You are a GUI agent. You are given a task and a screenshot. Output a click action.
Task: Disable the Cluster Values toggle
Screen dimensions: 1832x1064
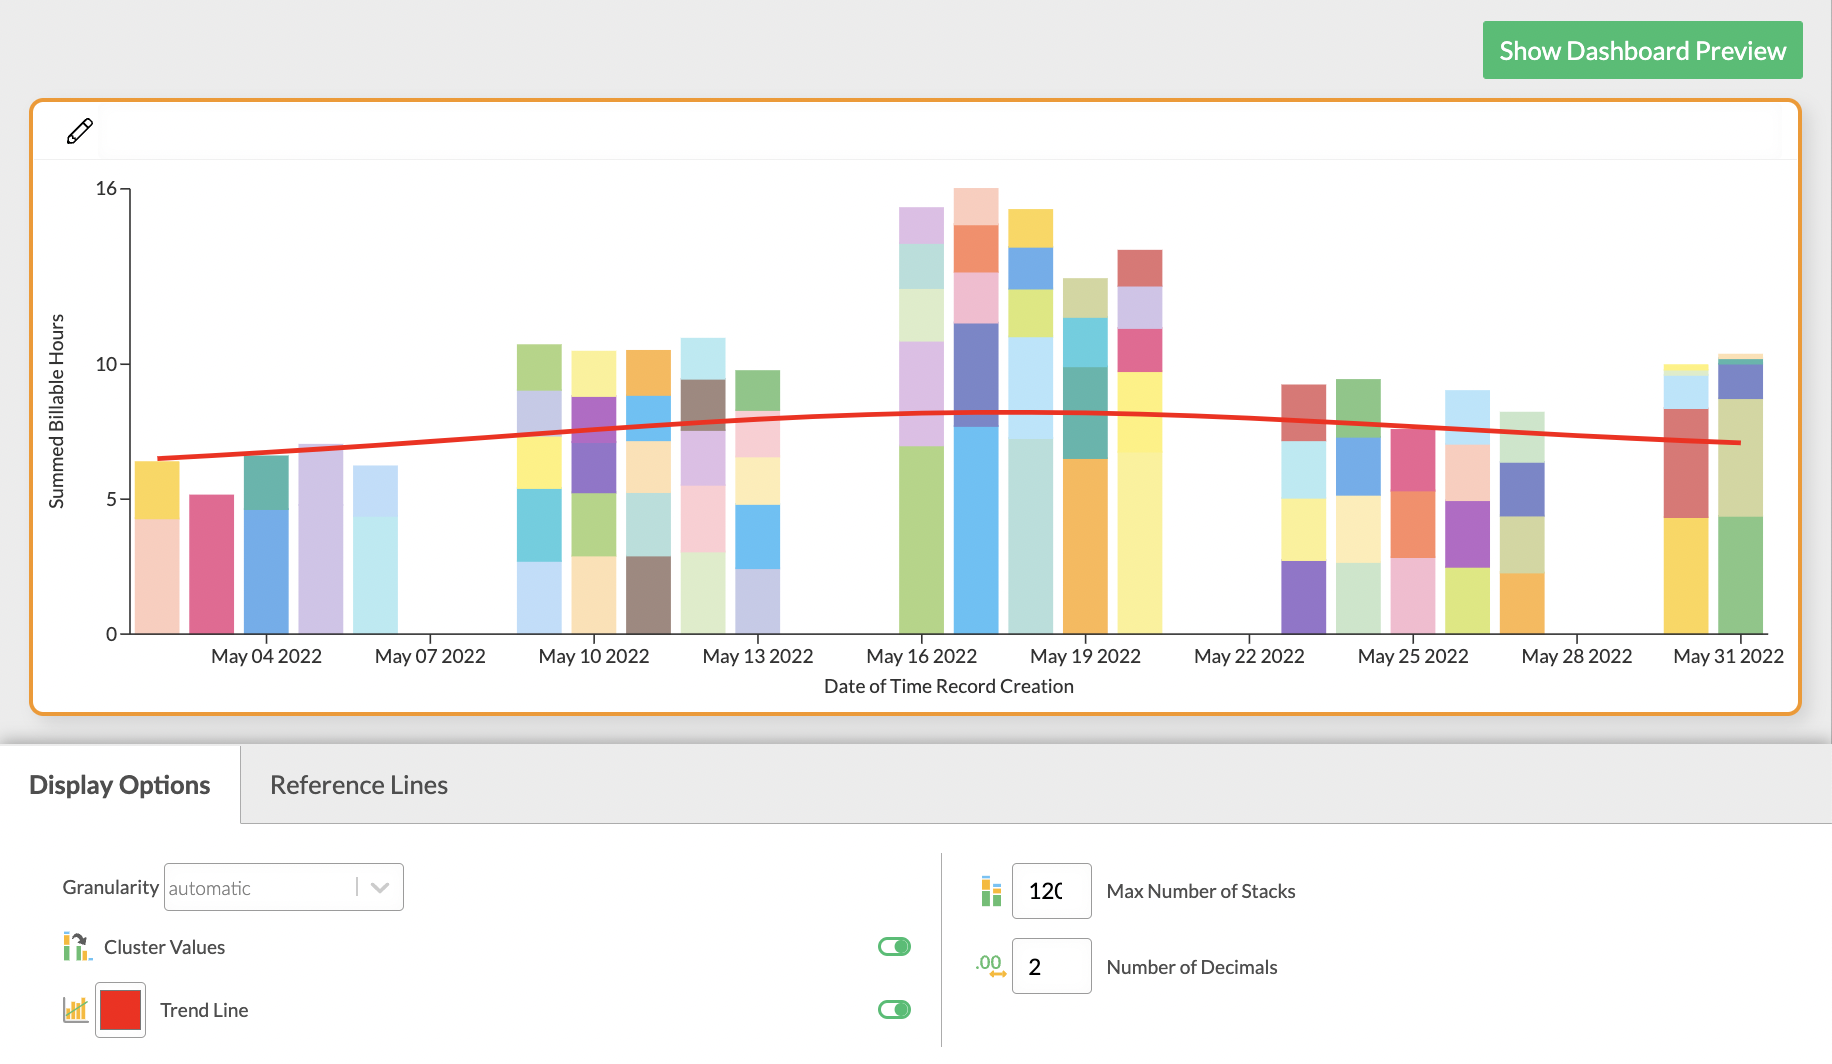(x=893, y=946)
